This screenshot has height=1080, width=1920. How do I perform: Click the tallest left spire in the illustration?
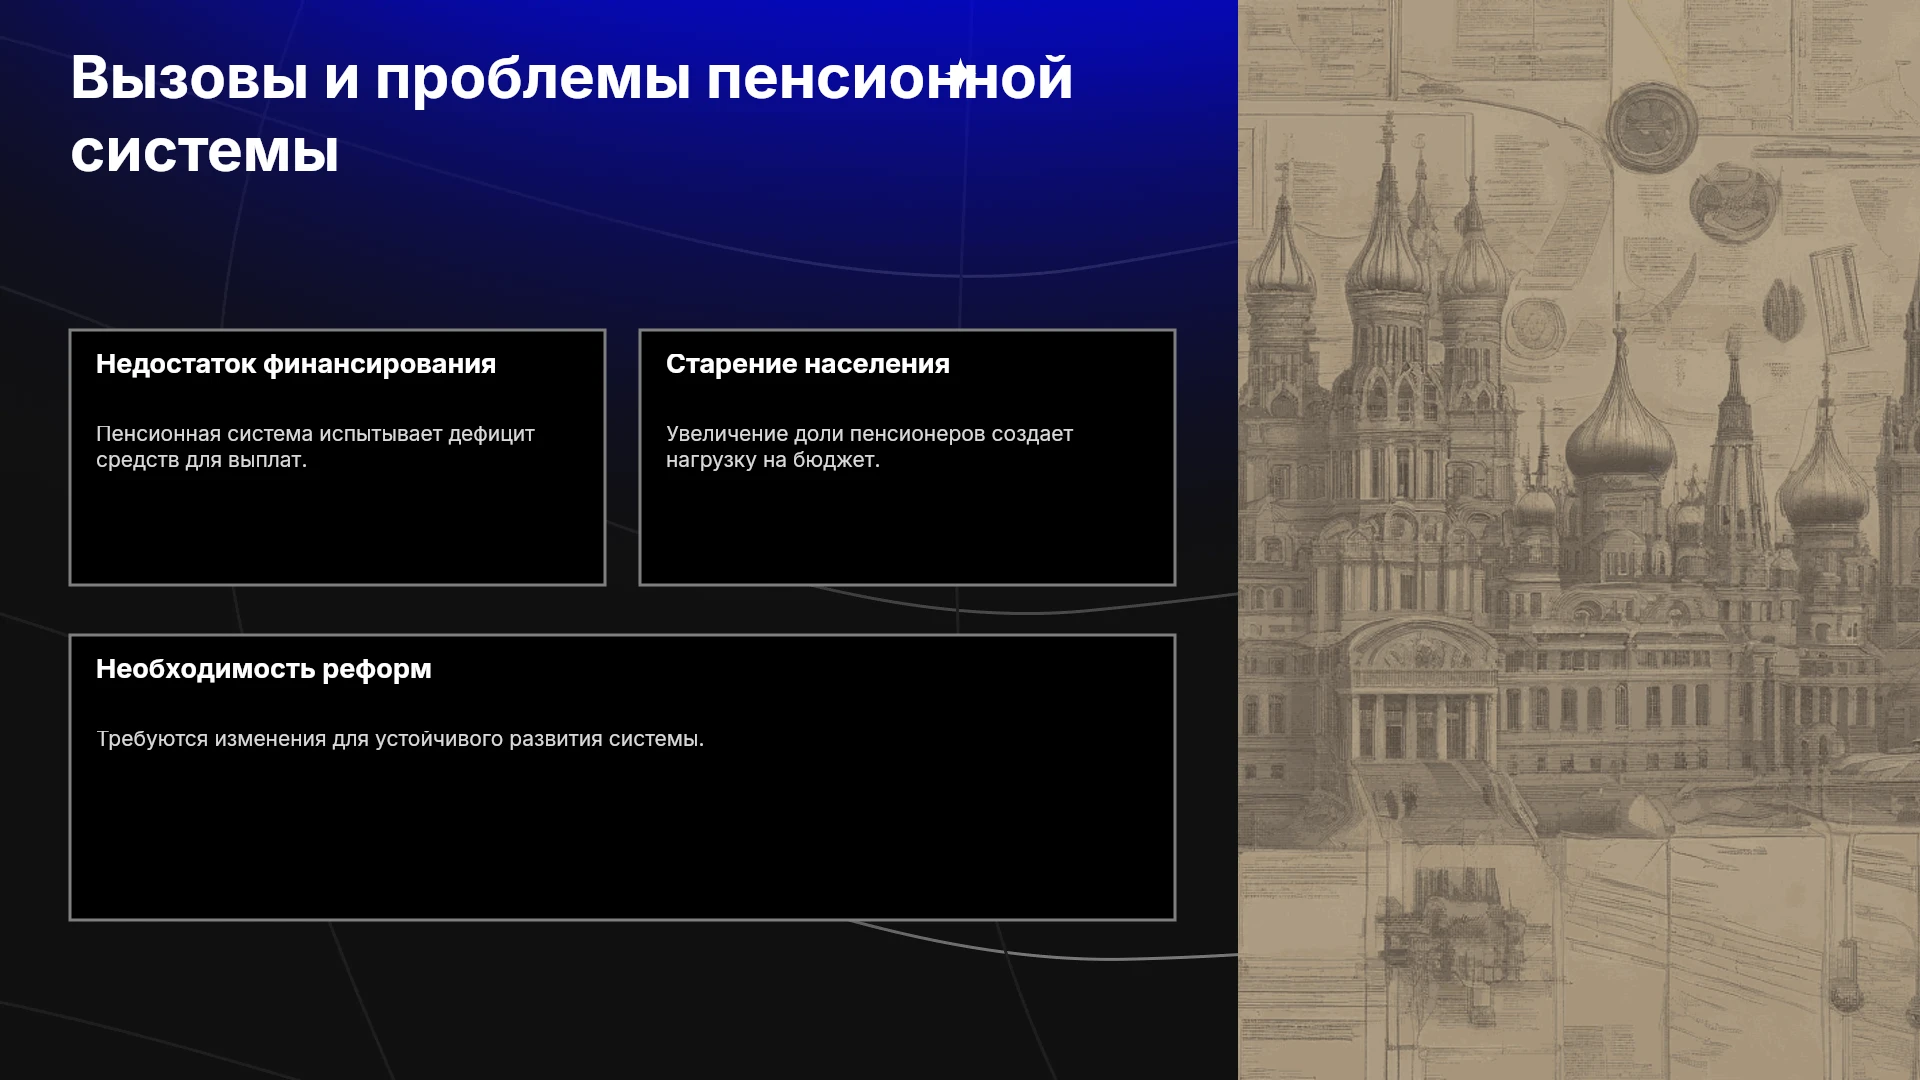pos(1388,200)
